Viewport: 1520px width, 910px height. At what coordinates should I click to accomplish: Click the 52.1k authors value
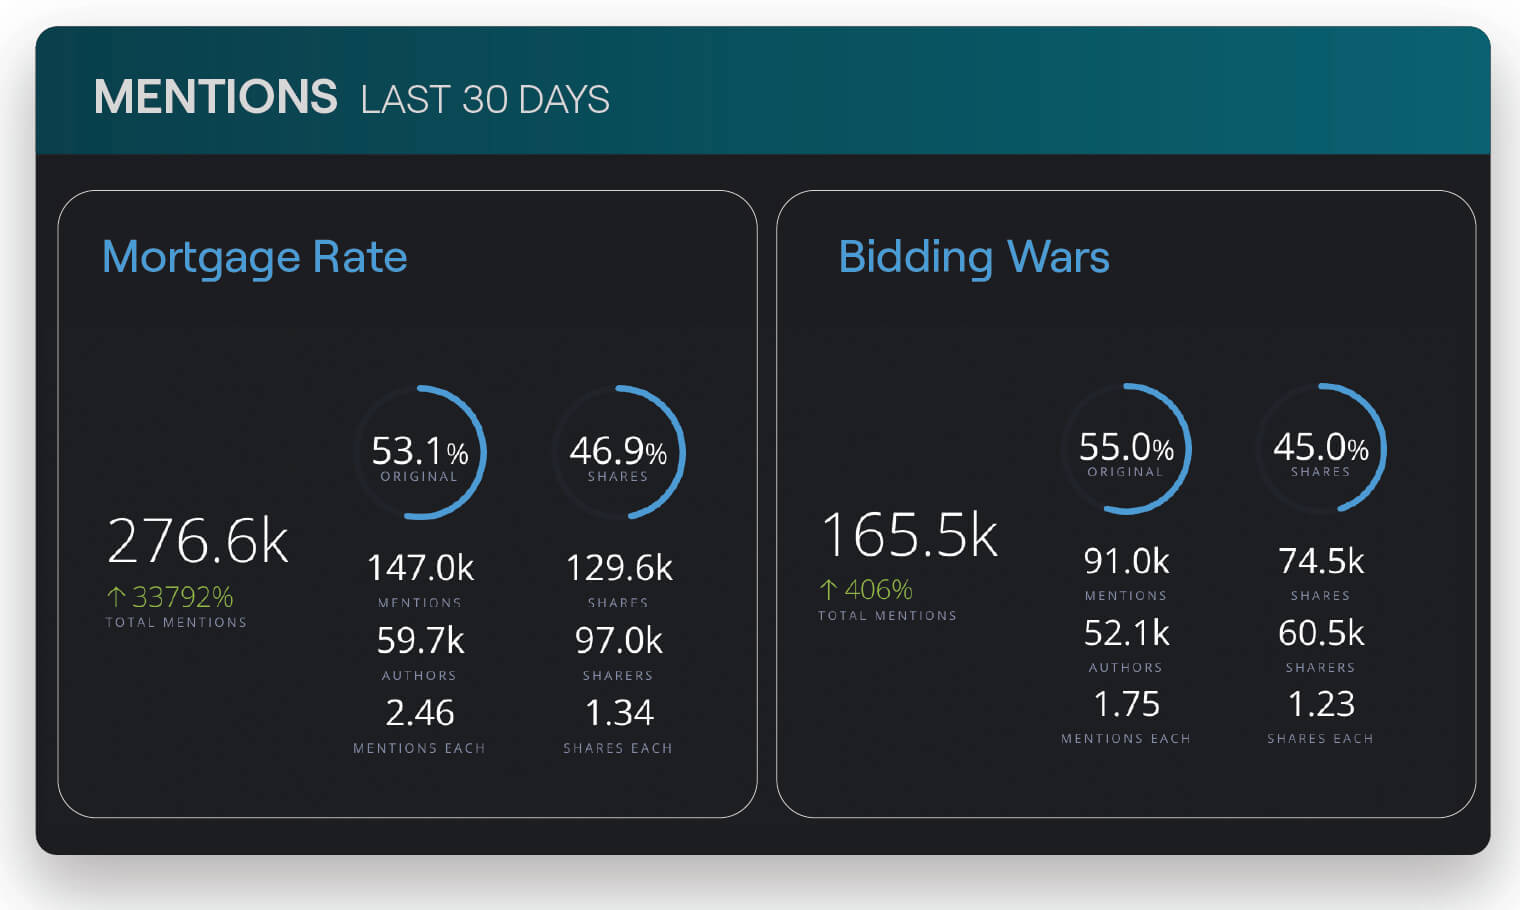point(1126,633)
